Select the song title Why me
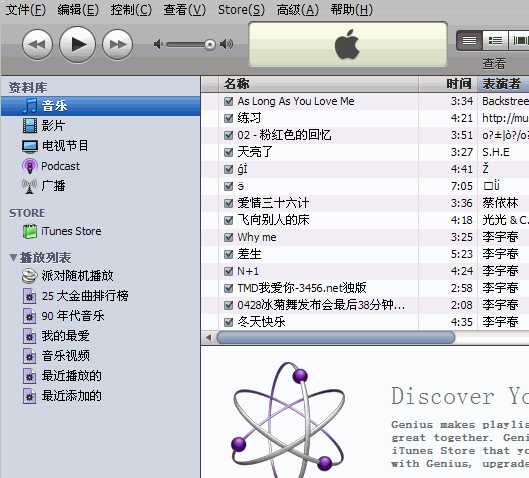The image size is (529, 478). pos(257,237)
